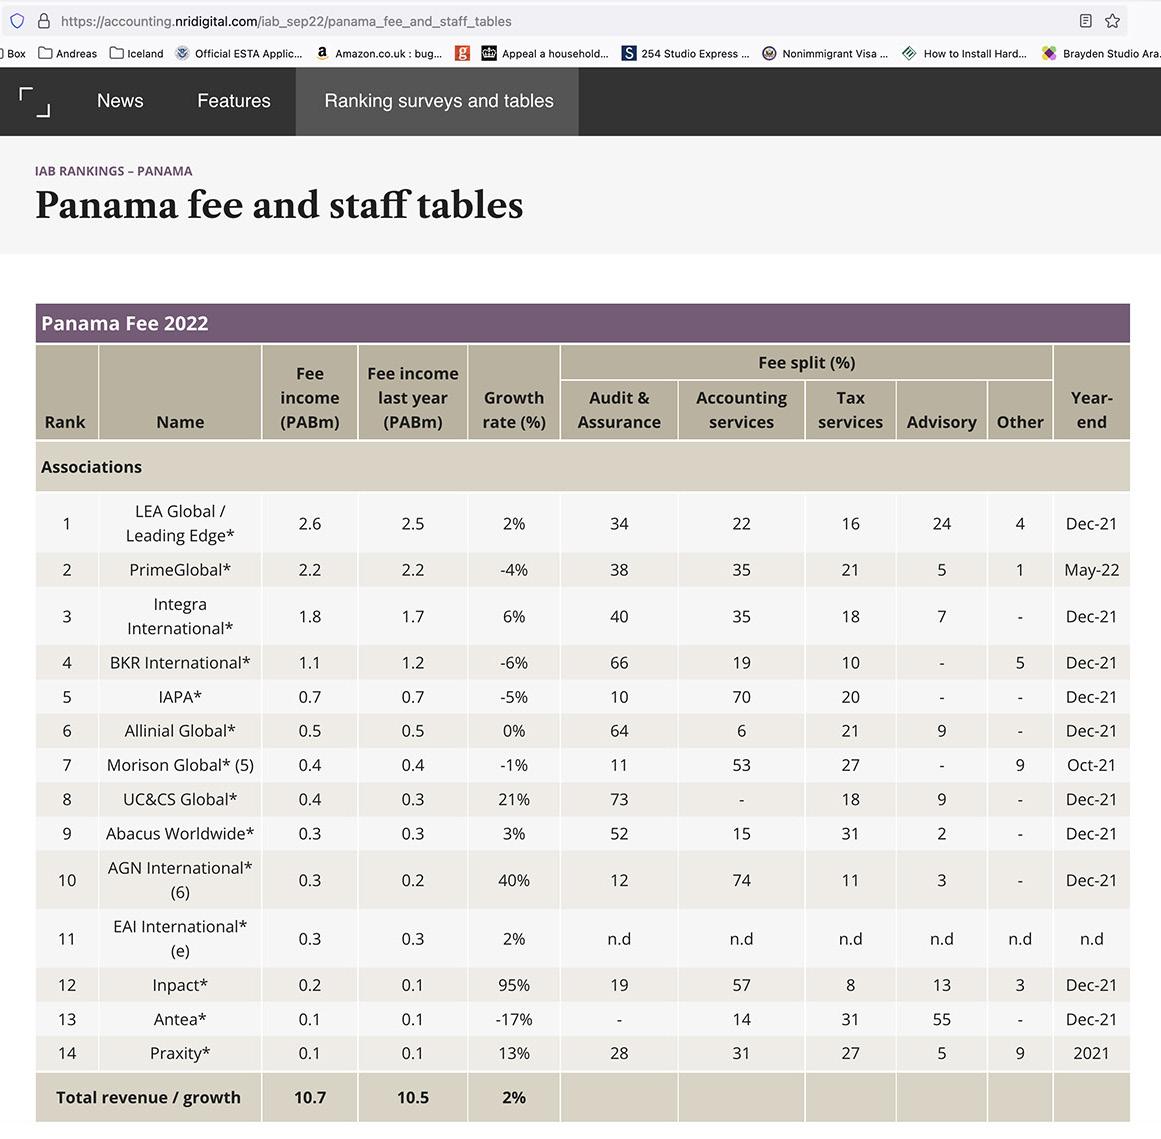Open the News menu item
Image resolution: width=1161 pixels, height=1139 pixels.
pyautogui.click(x=120, y=101)
